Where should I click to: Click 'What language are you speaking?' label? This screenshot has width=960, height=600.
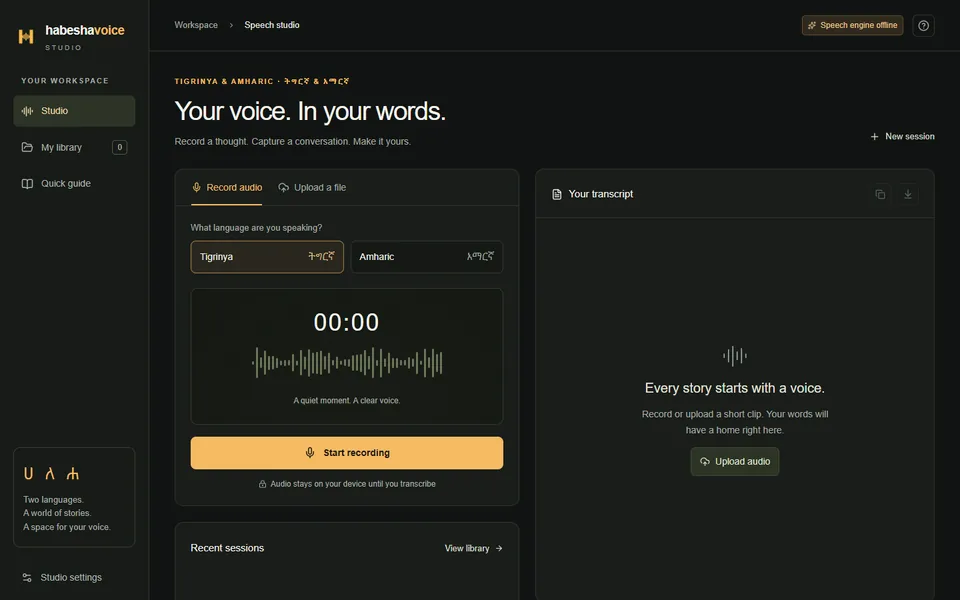(x=256, y=228)
